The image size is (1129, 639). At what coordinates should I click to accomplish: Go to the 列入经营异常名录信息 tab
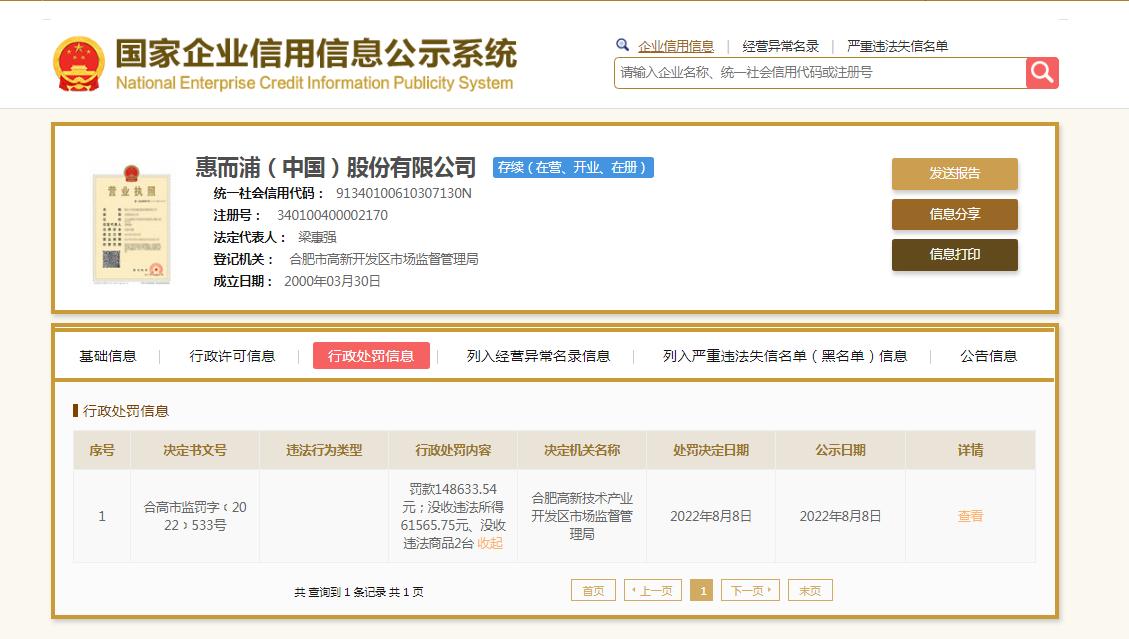tap(538, 356)
